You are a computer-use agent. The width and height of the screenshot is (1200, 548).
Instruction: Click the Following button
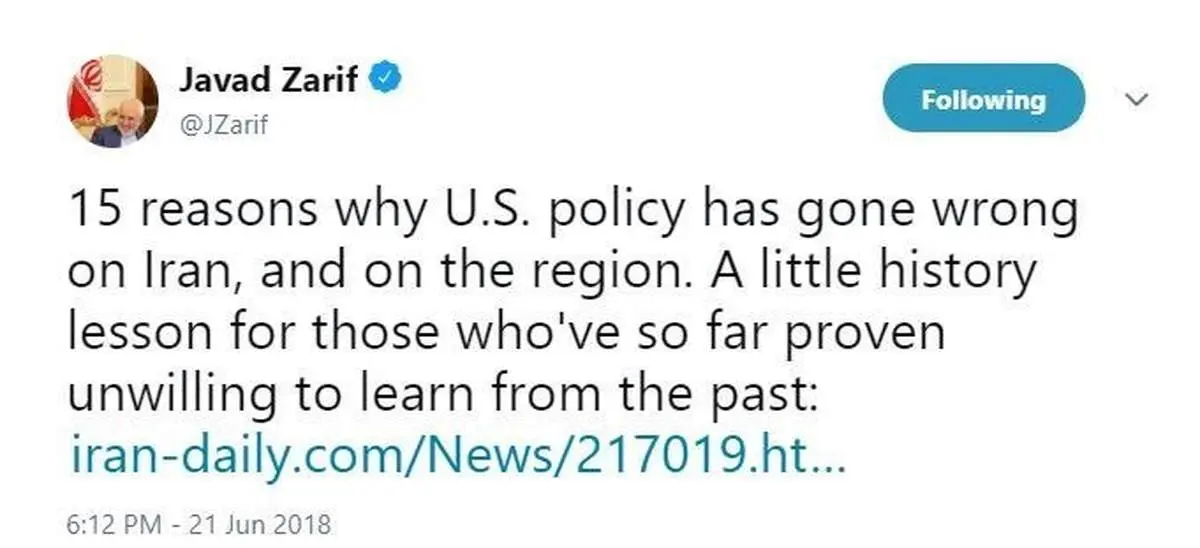pyautogui.click(x=983, y=98)
